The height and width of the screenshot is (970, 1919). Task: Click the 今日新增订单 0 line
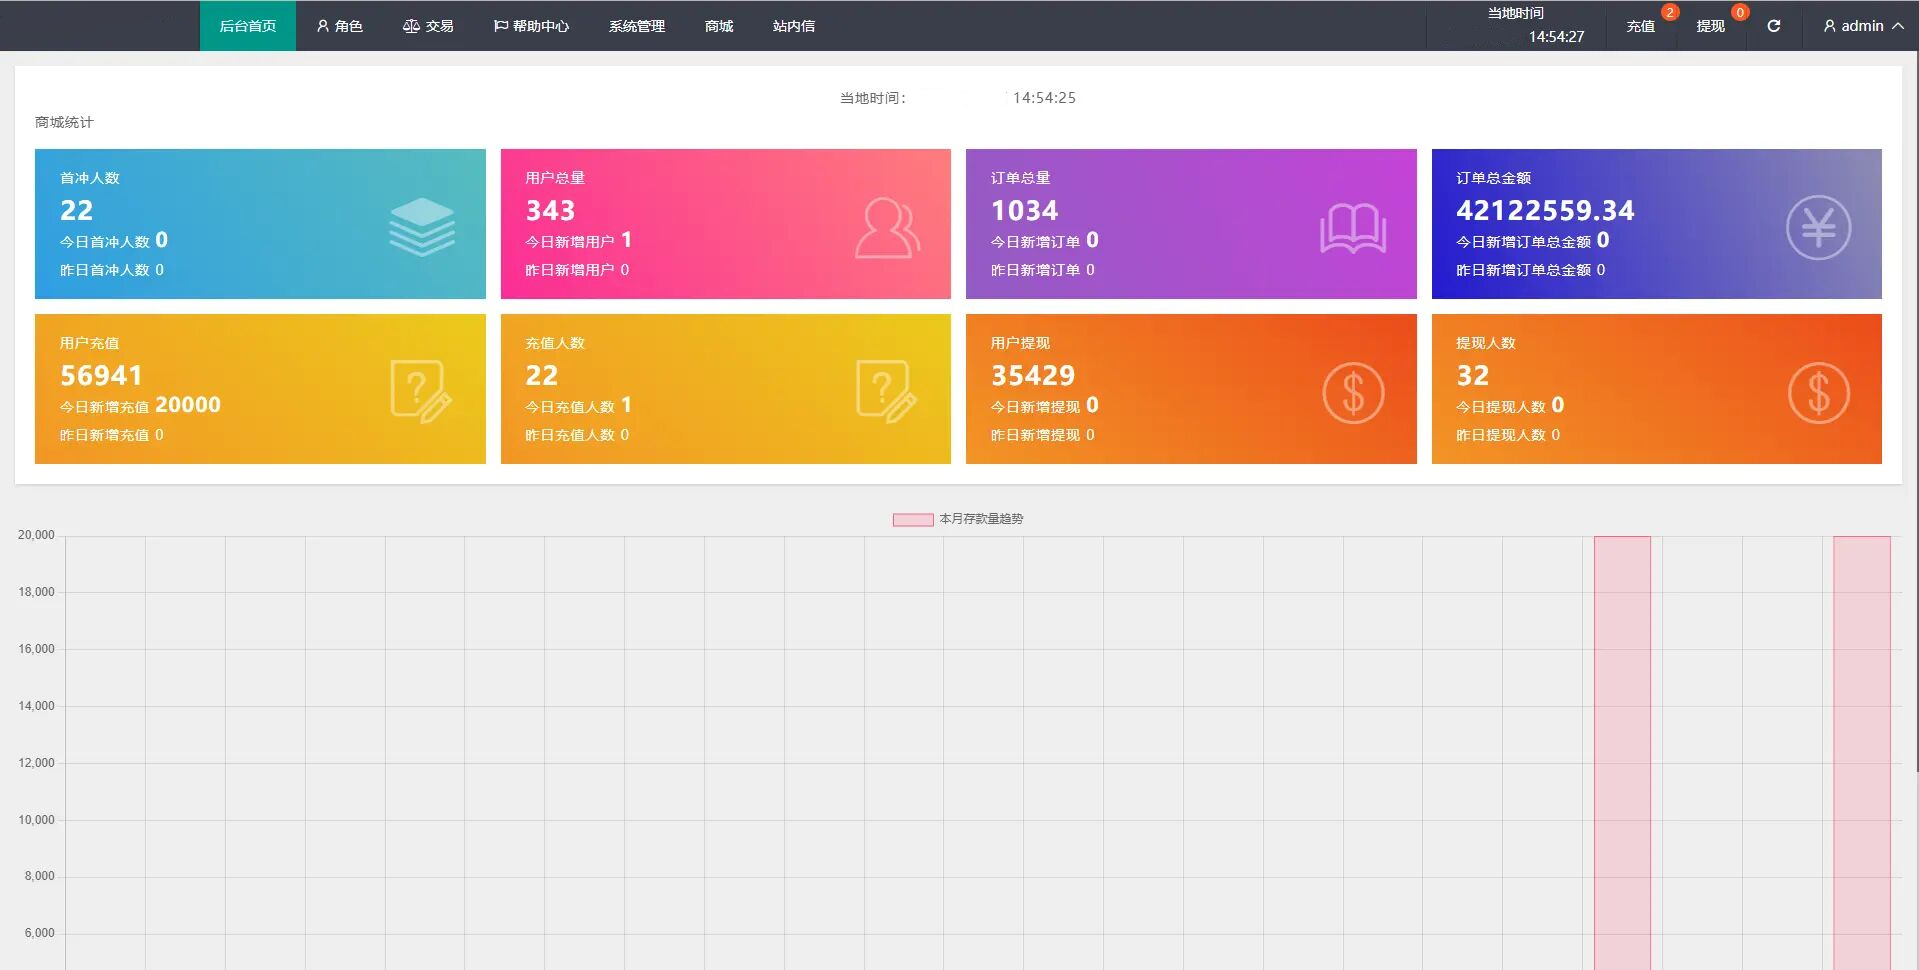[1044, 240]
